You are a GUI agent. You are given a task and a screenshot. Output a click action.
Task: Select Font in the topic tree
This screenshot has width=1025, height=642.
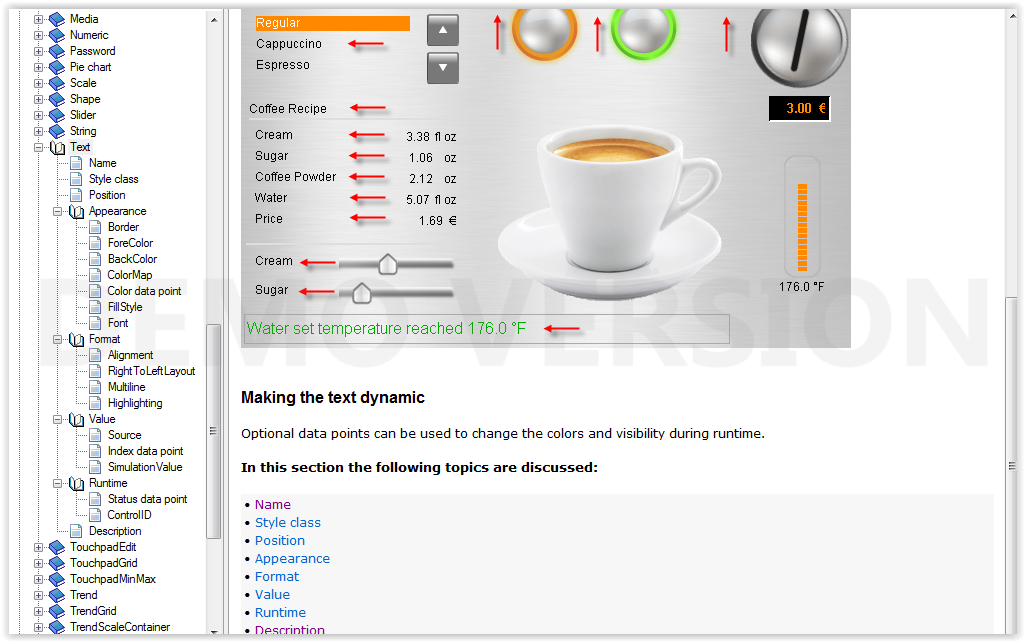point(118,323)
